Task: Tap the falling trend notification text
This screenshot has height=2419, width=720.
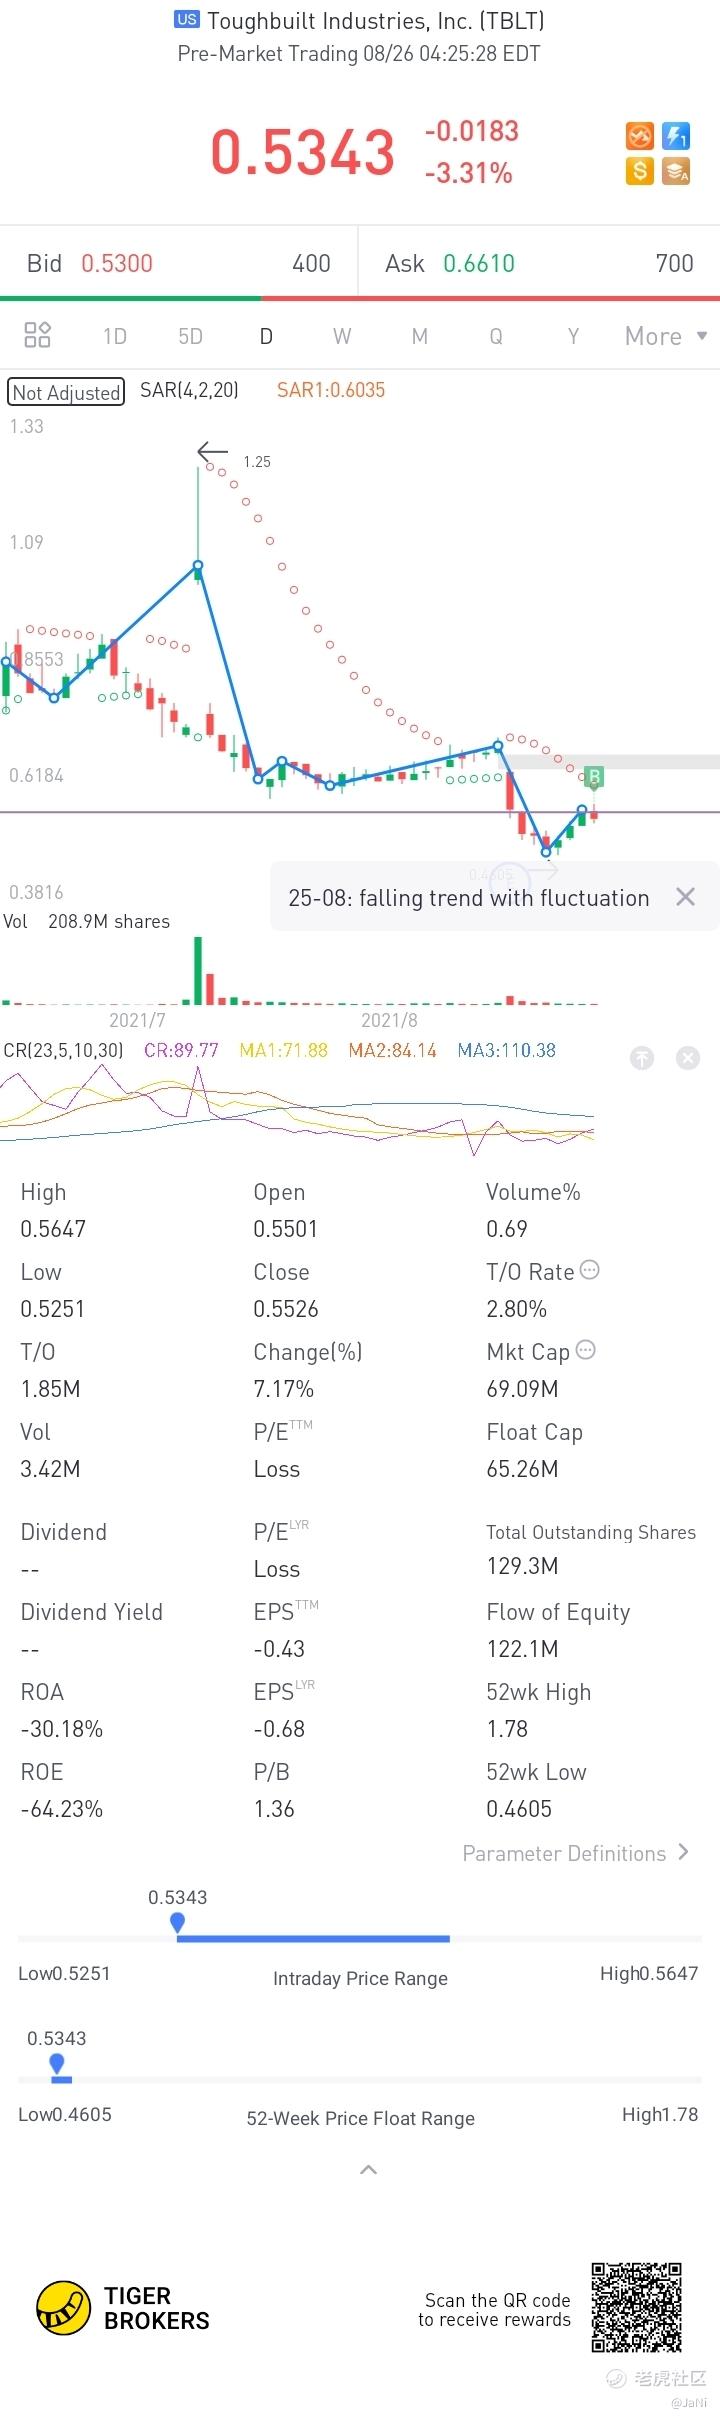Action: point(469,898)
